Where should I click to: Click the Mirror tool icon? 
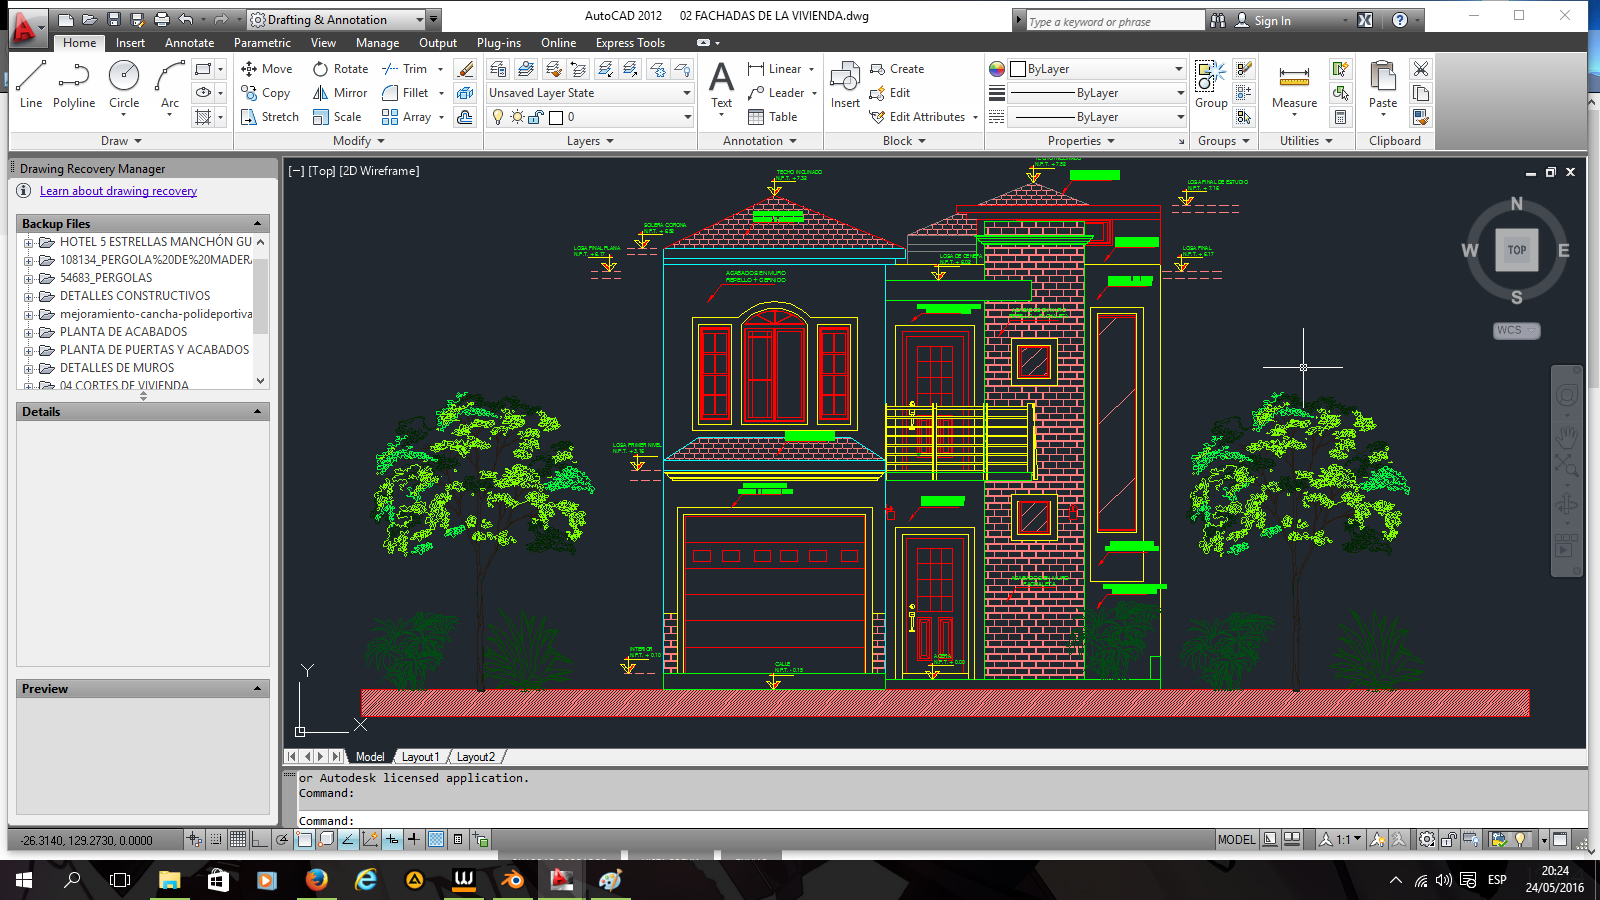coord(321,93)
